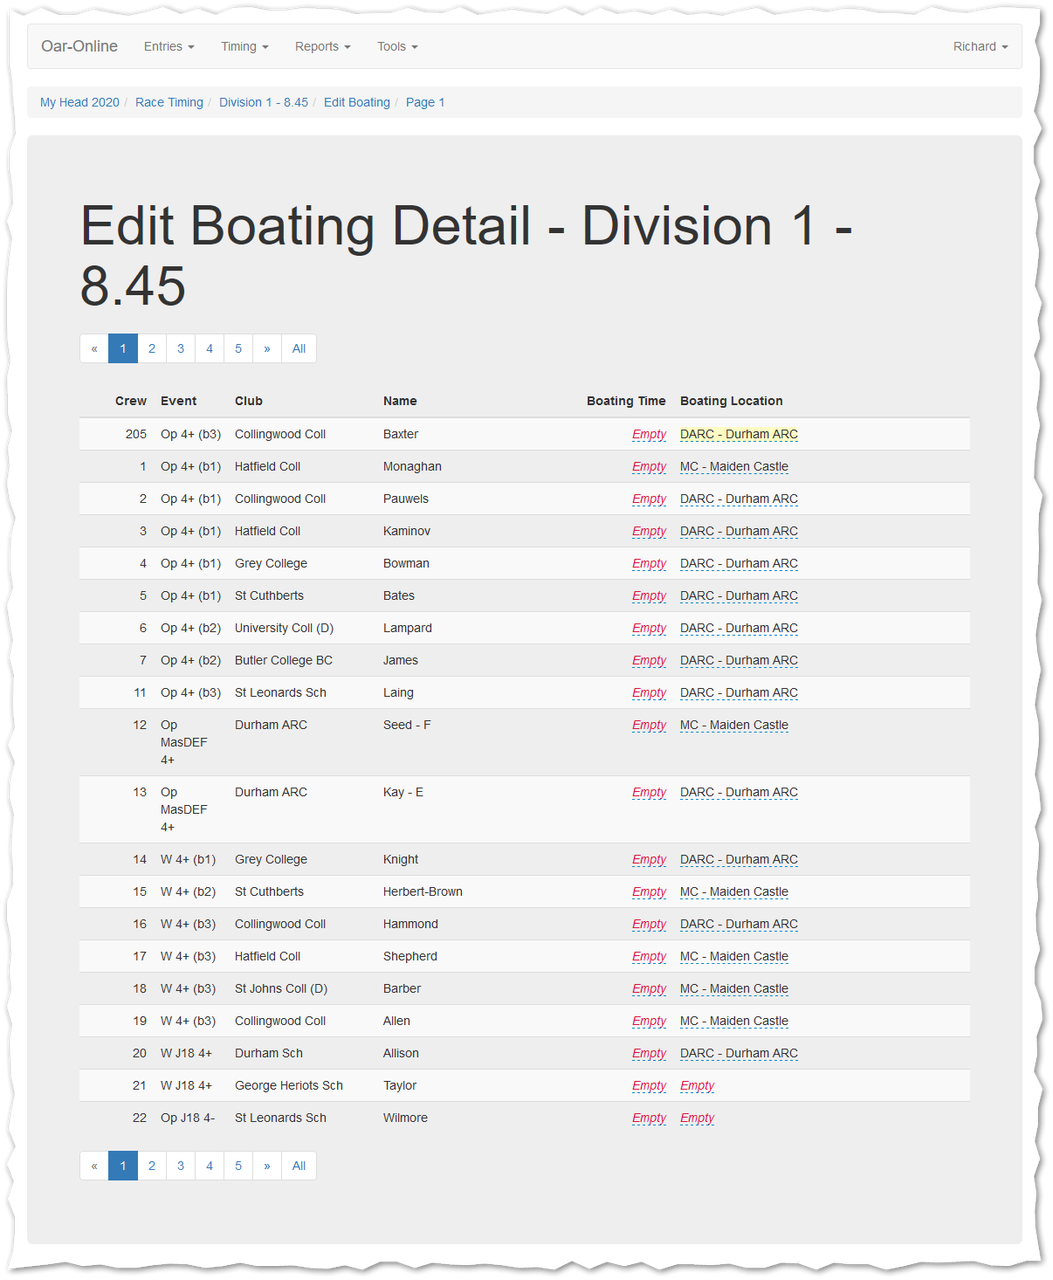Edit boating time for Wilmore crew 22
Image resolution: width=1053 pixels, height=1280 pixels.
pyautogui.click(x=649, y=1118)
